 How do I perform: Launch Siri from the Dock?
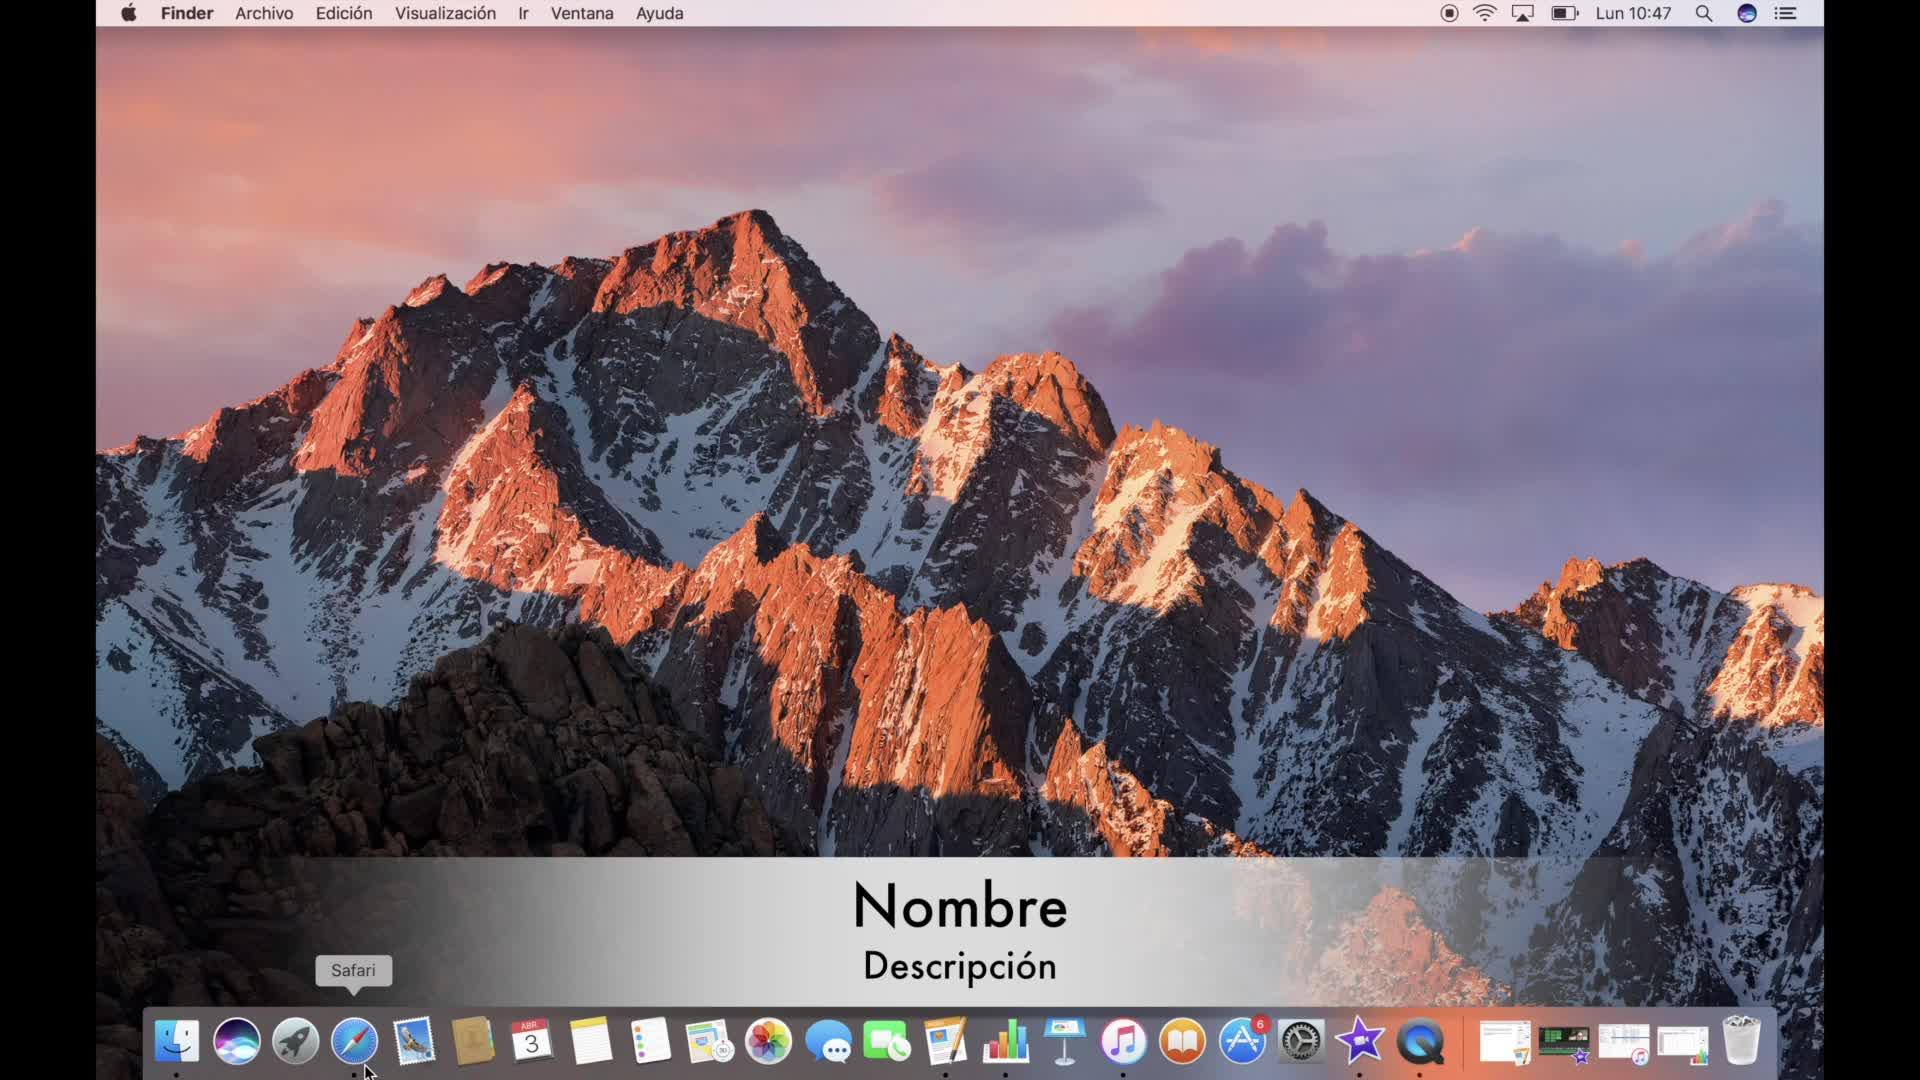click(237, 1041)
